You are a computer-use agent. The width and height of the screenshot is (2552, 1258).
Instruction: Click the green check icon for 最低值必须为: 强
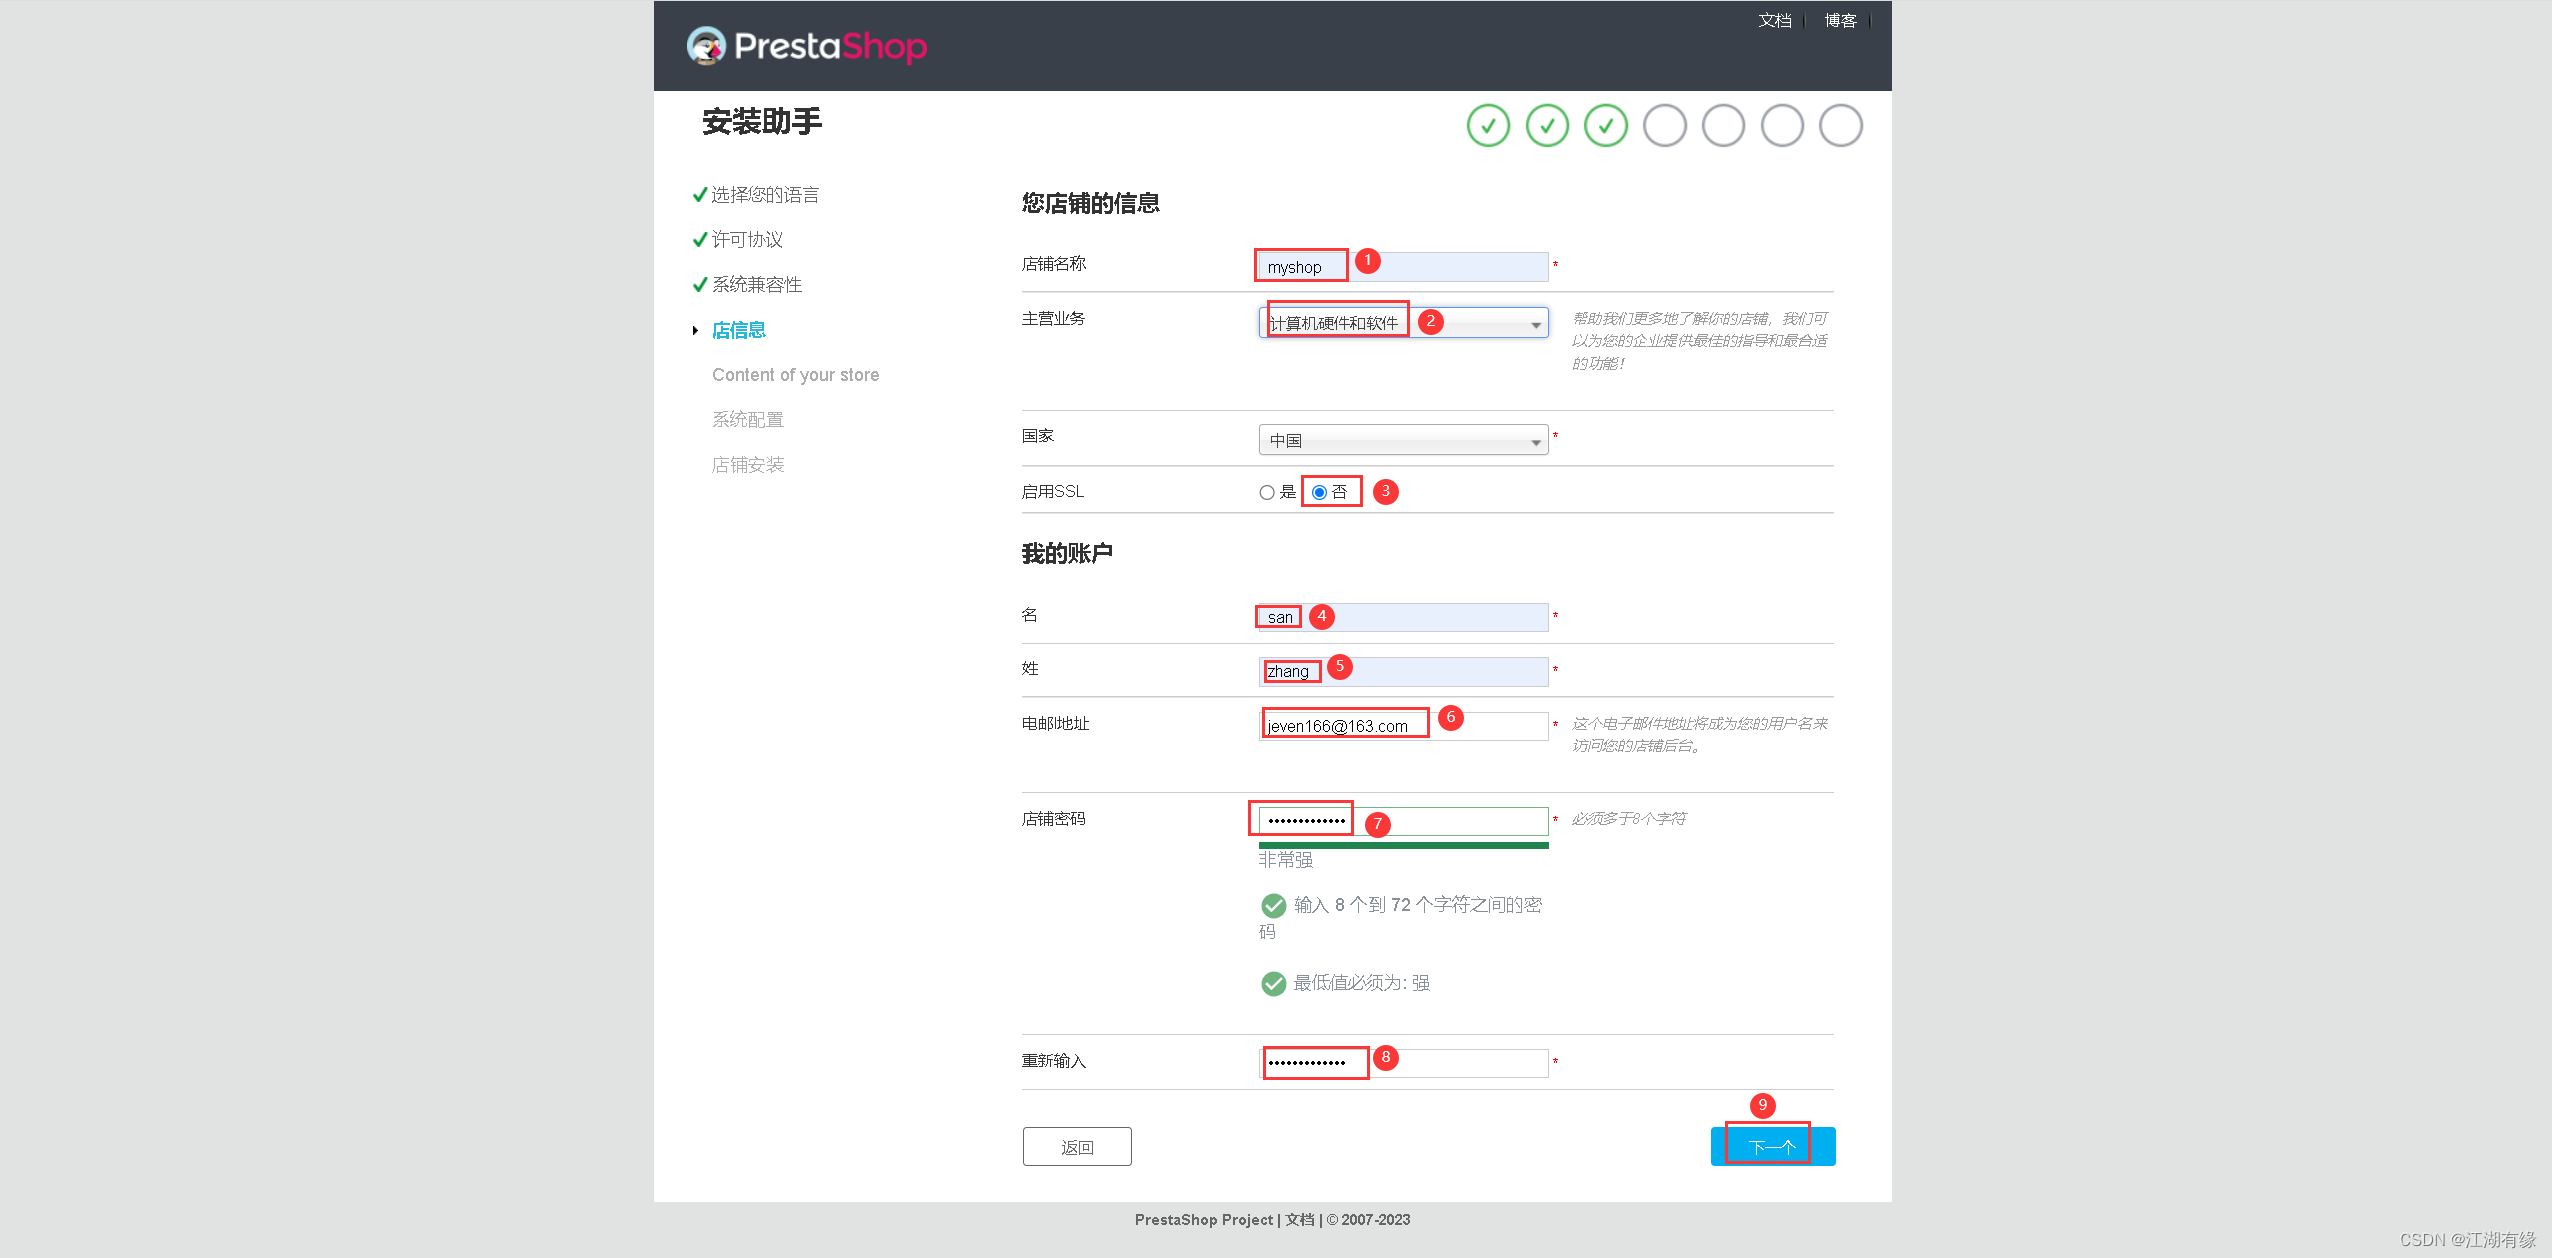pyautogui.click(x=1273, y=984)
